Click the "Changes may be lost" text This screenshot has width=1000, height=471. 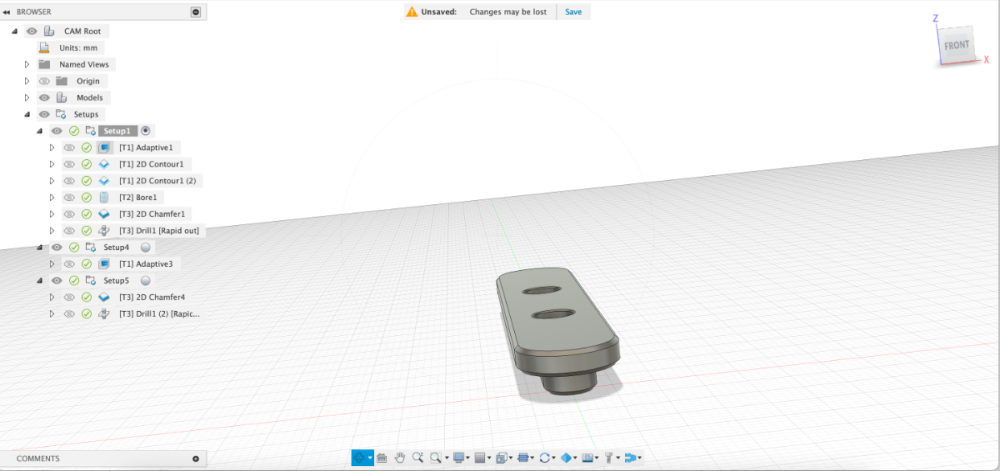508,11
